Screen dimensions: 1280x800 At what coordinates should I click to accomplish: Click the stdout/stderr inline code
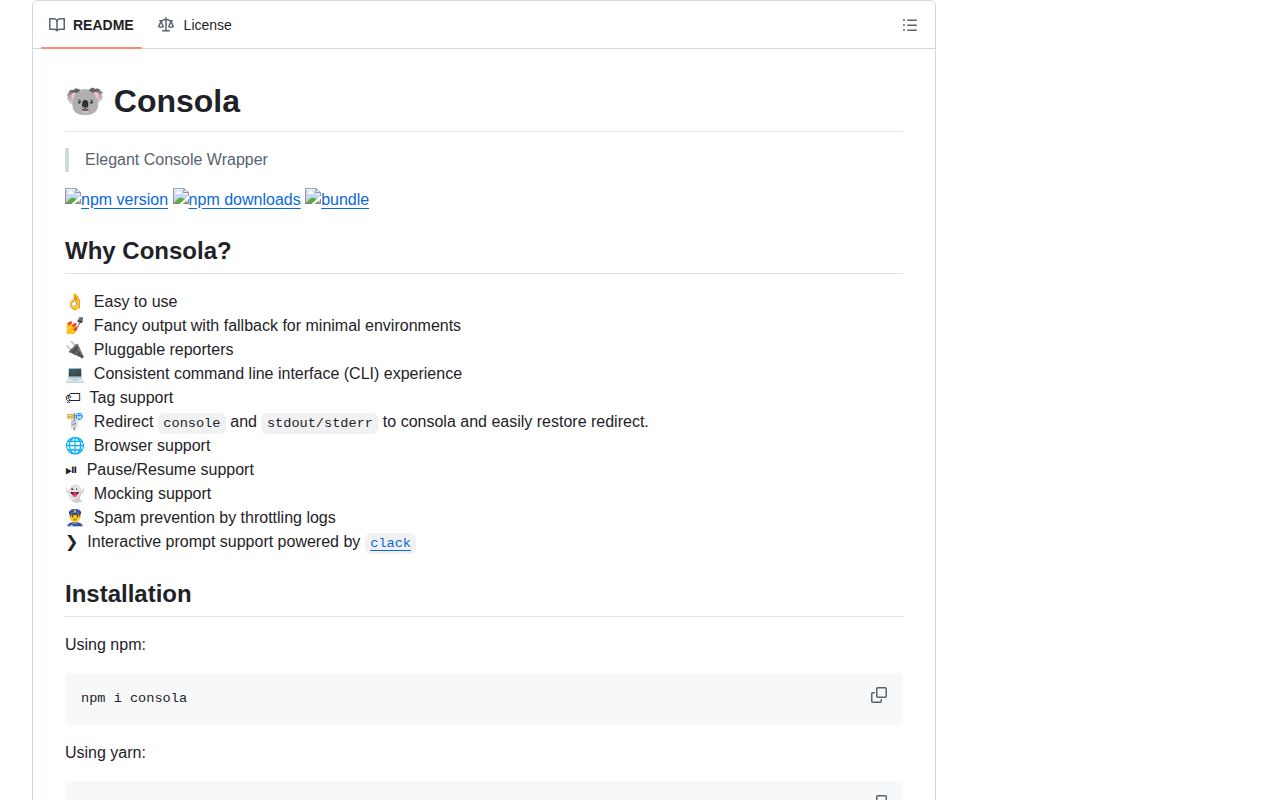(x=320, y=422)
